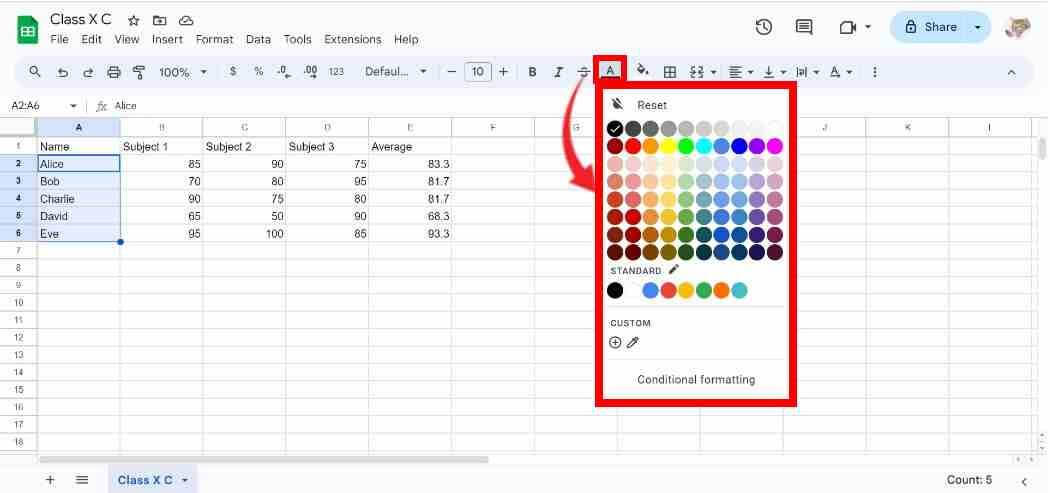Print the spreadsheet
Viewport: 1050px width, 493px height.
click(x=114, y=72)
